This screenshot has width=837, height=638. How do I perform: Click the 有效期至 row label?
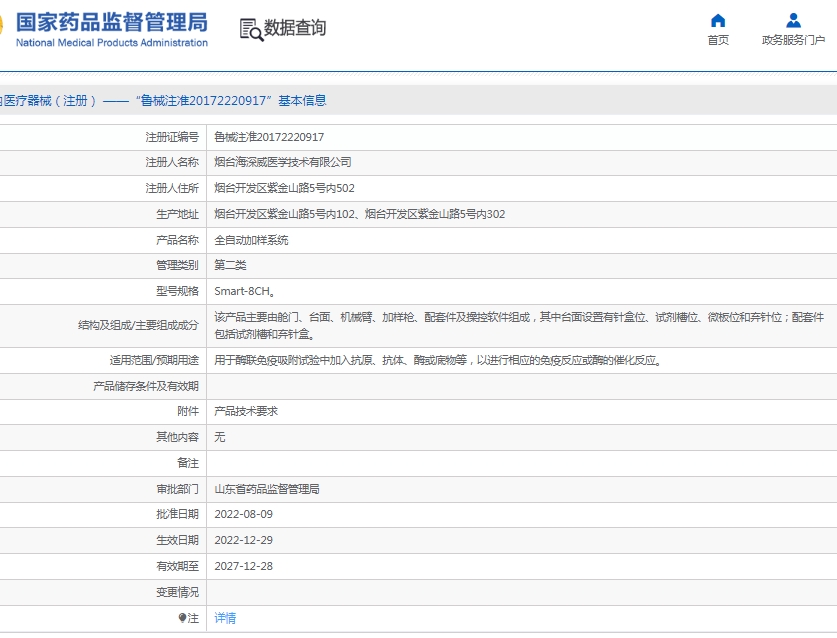click(x=177, y=566)
